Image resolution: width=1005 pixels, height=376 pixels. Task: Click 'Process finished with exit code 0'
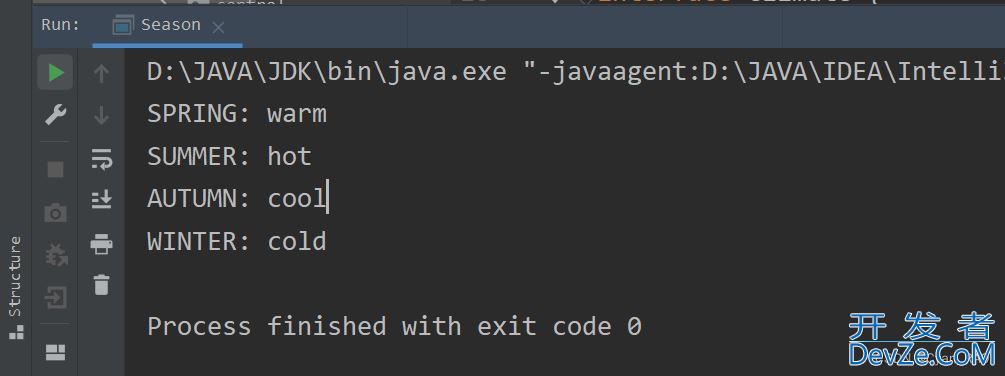[x=394, y=327]
